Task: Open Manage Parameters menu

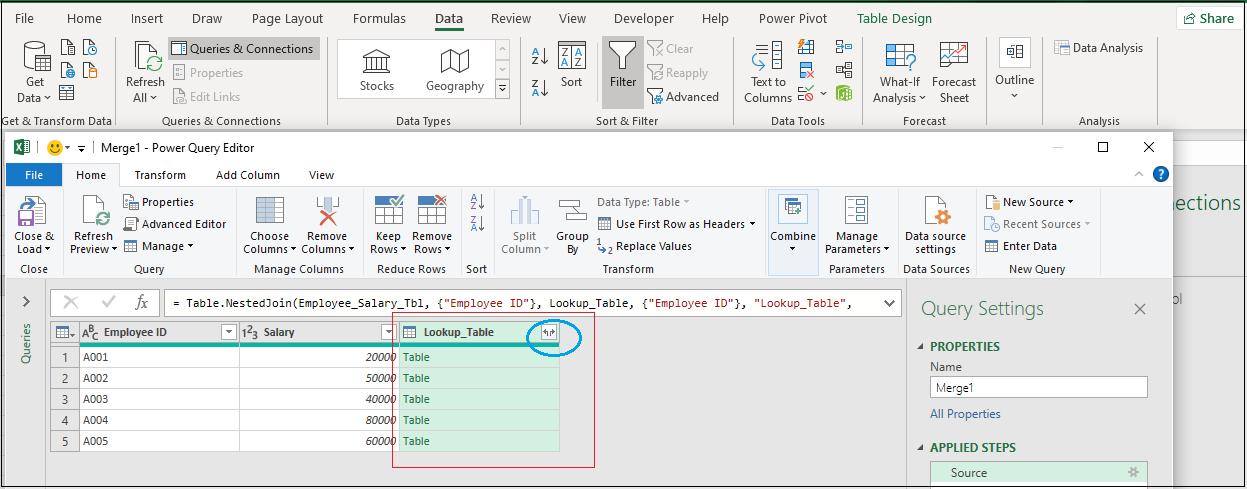Action: [x=856, y=226]
